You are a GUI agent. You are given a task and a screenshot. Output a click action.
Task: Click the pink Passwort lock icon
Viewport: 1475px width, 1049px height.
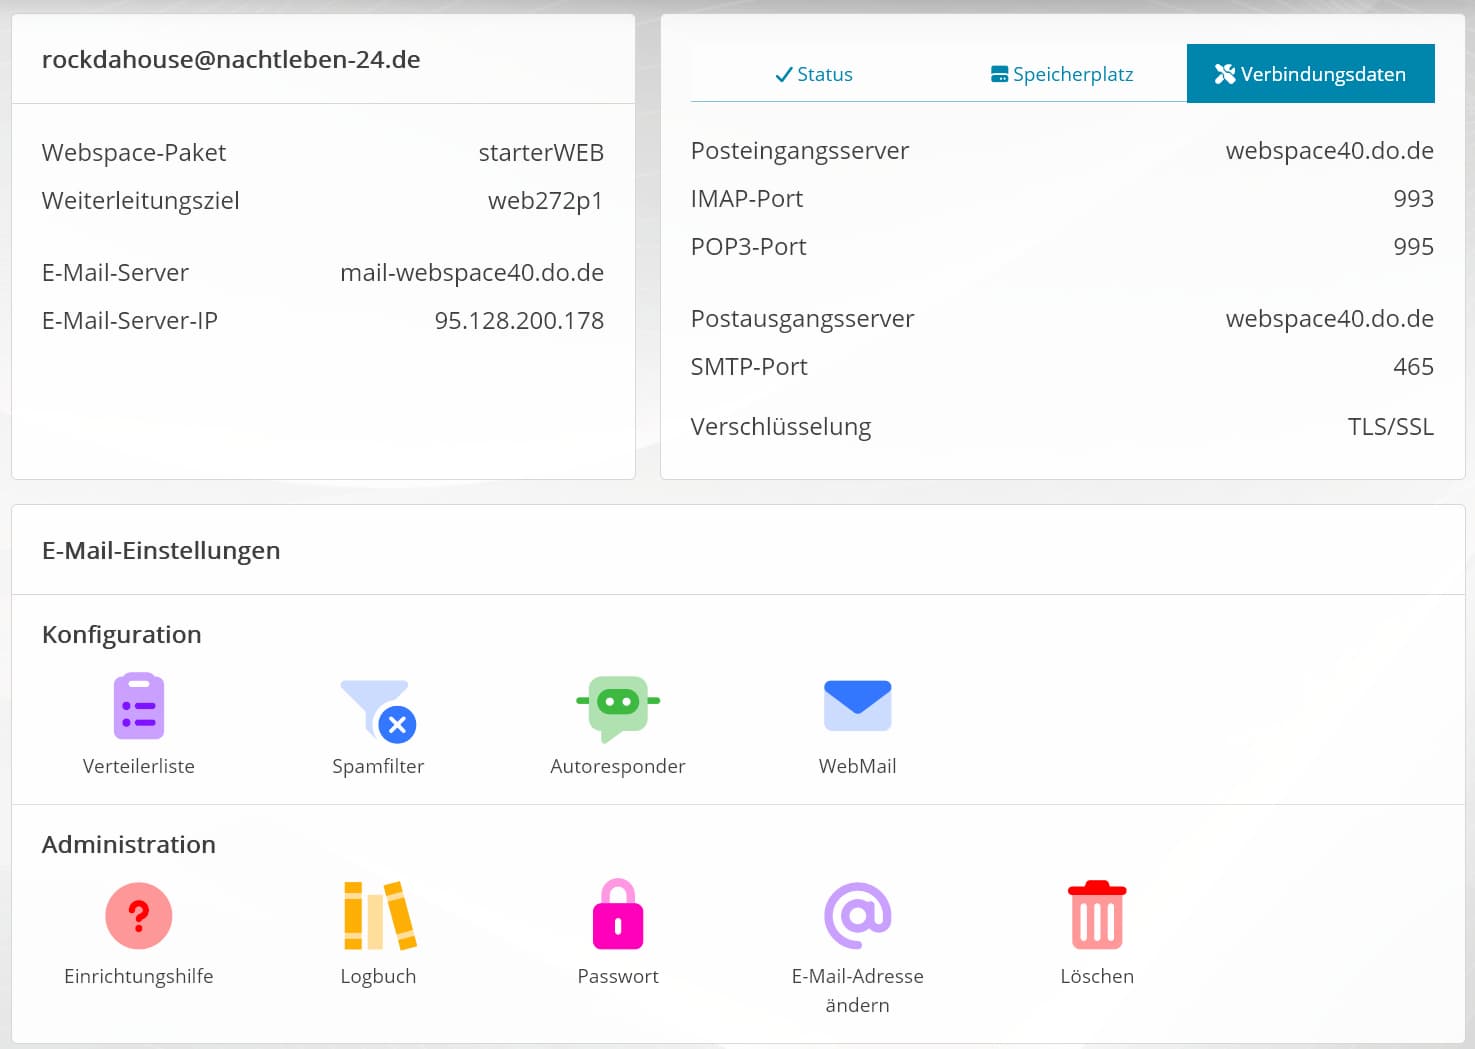(x=618, y=915)
